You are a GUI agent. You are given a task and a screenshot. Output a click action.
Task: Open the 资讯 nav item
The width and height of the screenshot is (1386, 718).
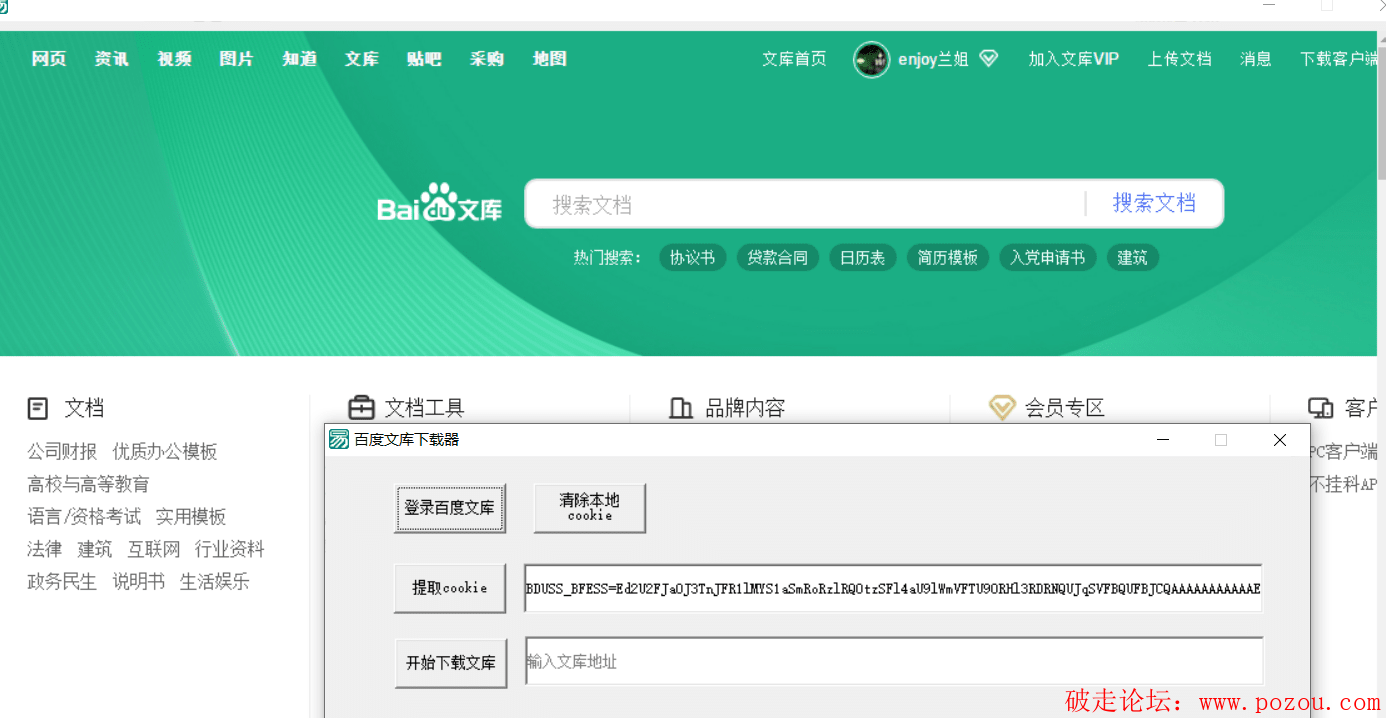[x=112, y=59]
